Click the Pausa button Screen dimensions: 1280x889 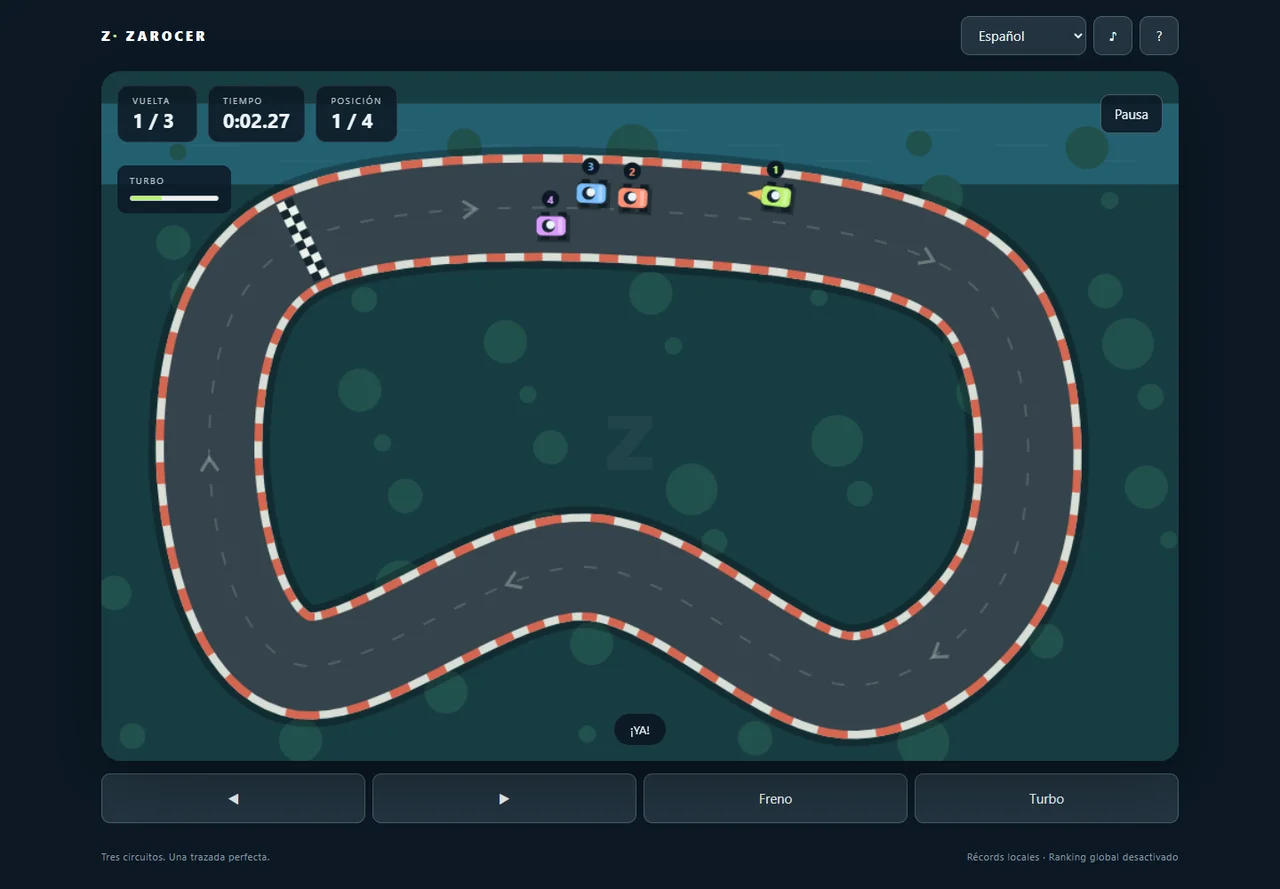click(1131, 114)
